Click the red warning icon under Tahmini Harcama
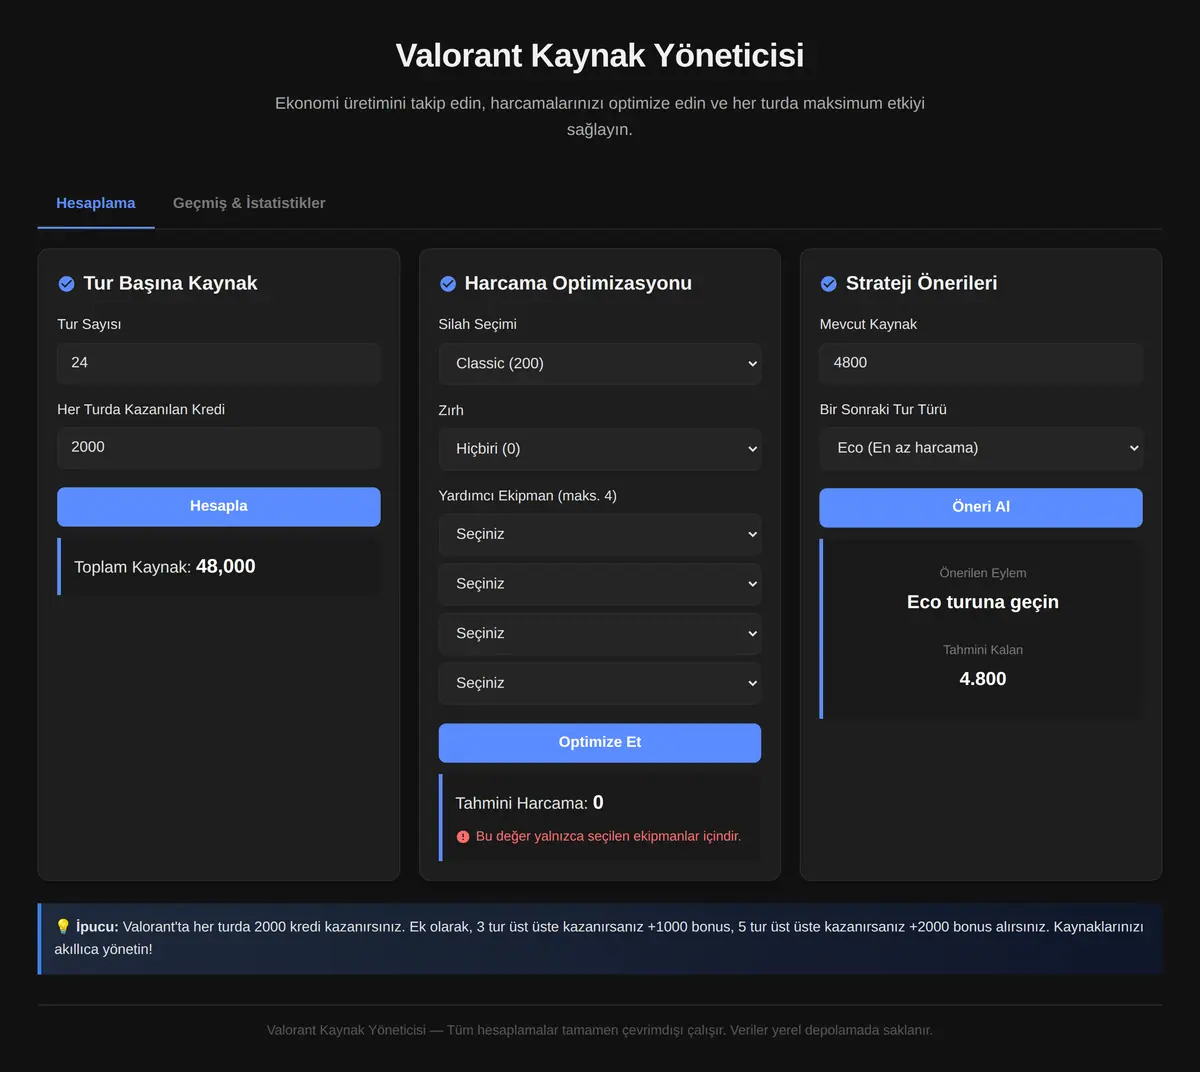Screen dimensions: 1200x1072 tap(463, 837)
